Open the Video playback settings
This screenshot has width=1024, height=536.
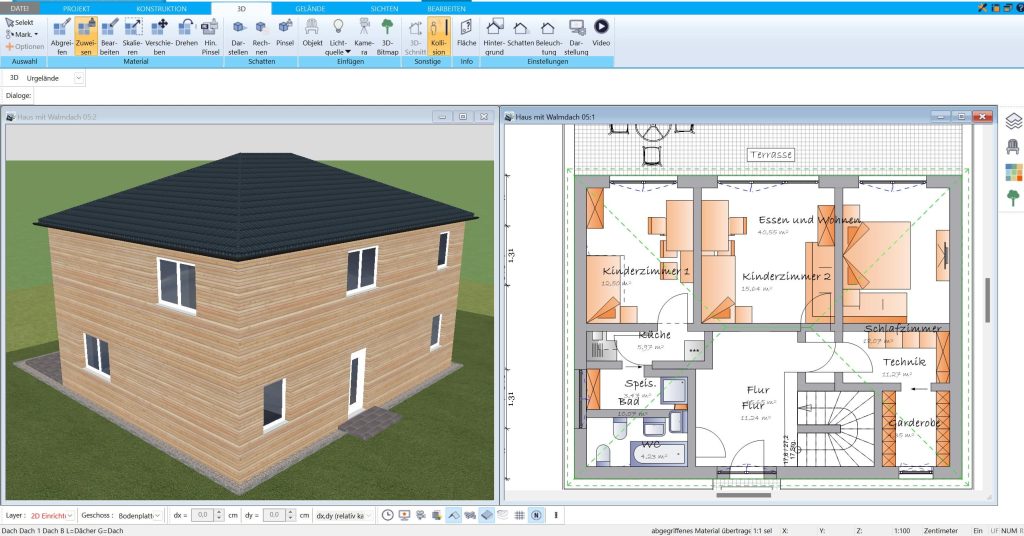tap(601, 35)
